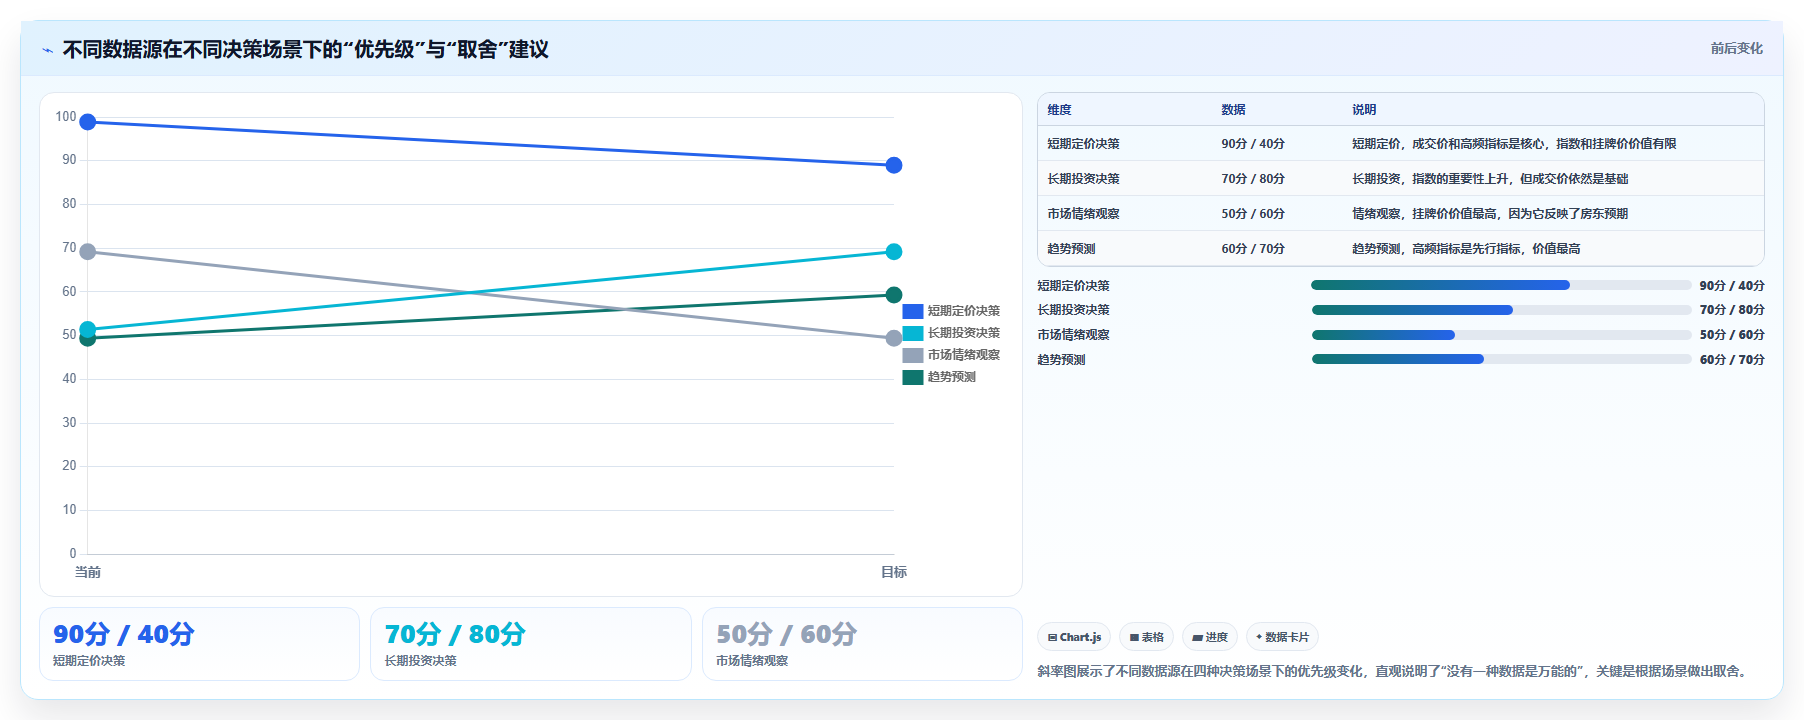Click the 90分 / 40分 table cell

click(x=1253, y=144)
